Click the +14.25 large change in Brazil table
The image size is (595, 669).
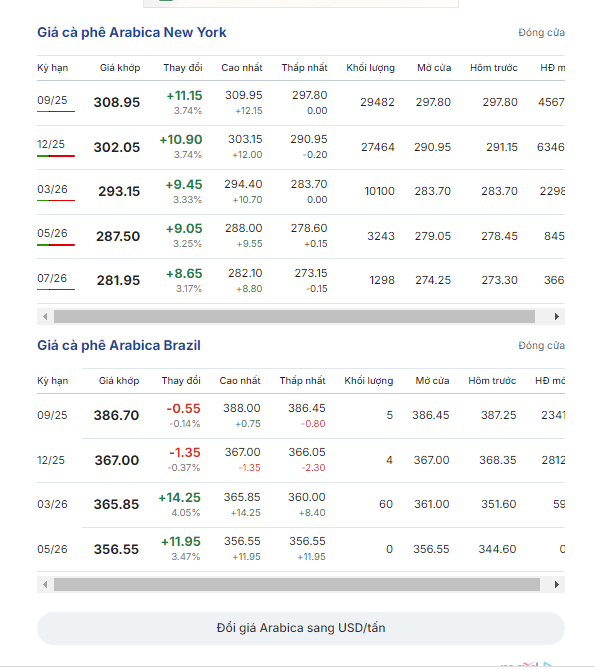tap(180, 498)
